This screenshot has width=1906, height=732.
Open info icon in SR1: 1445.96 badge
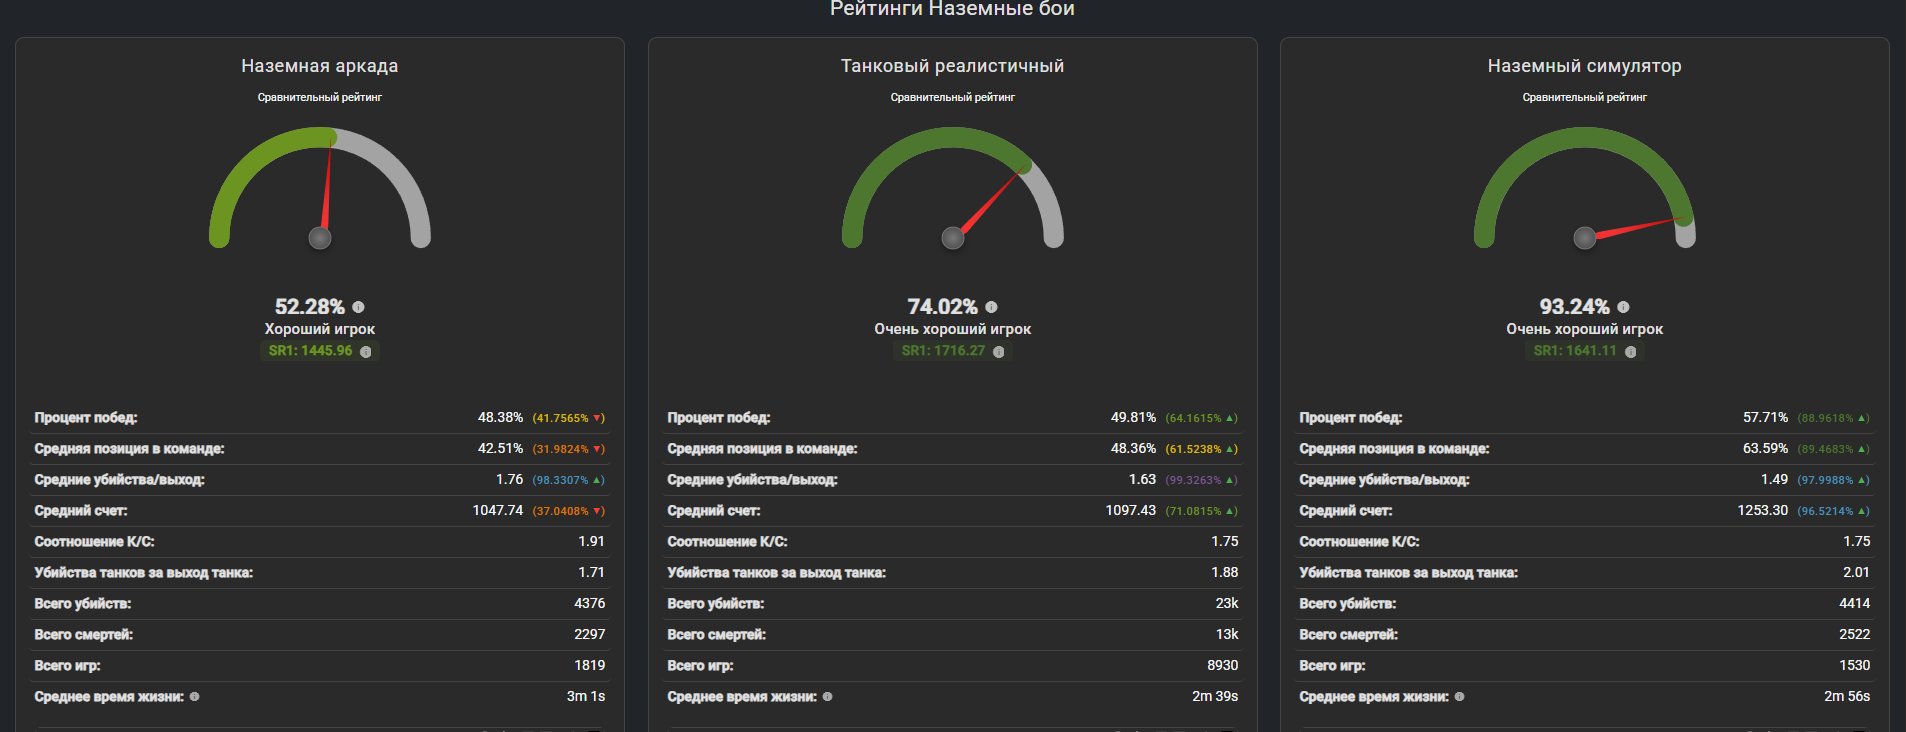pos(366,352)
